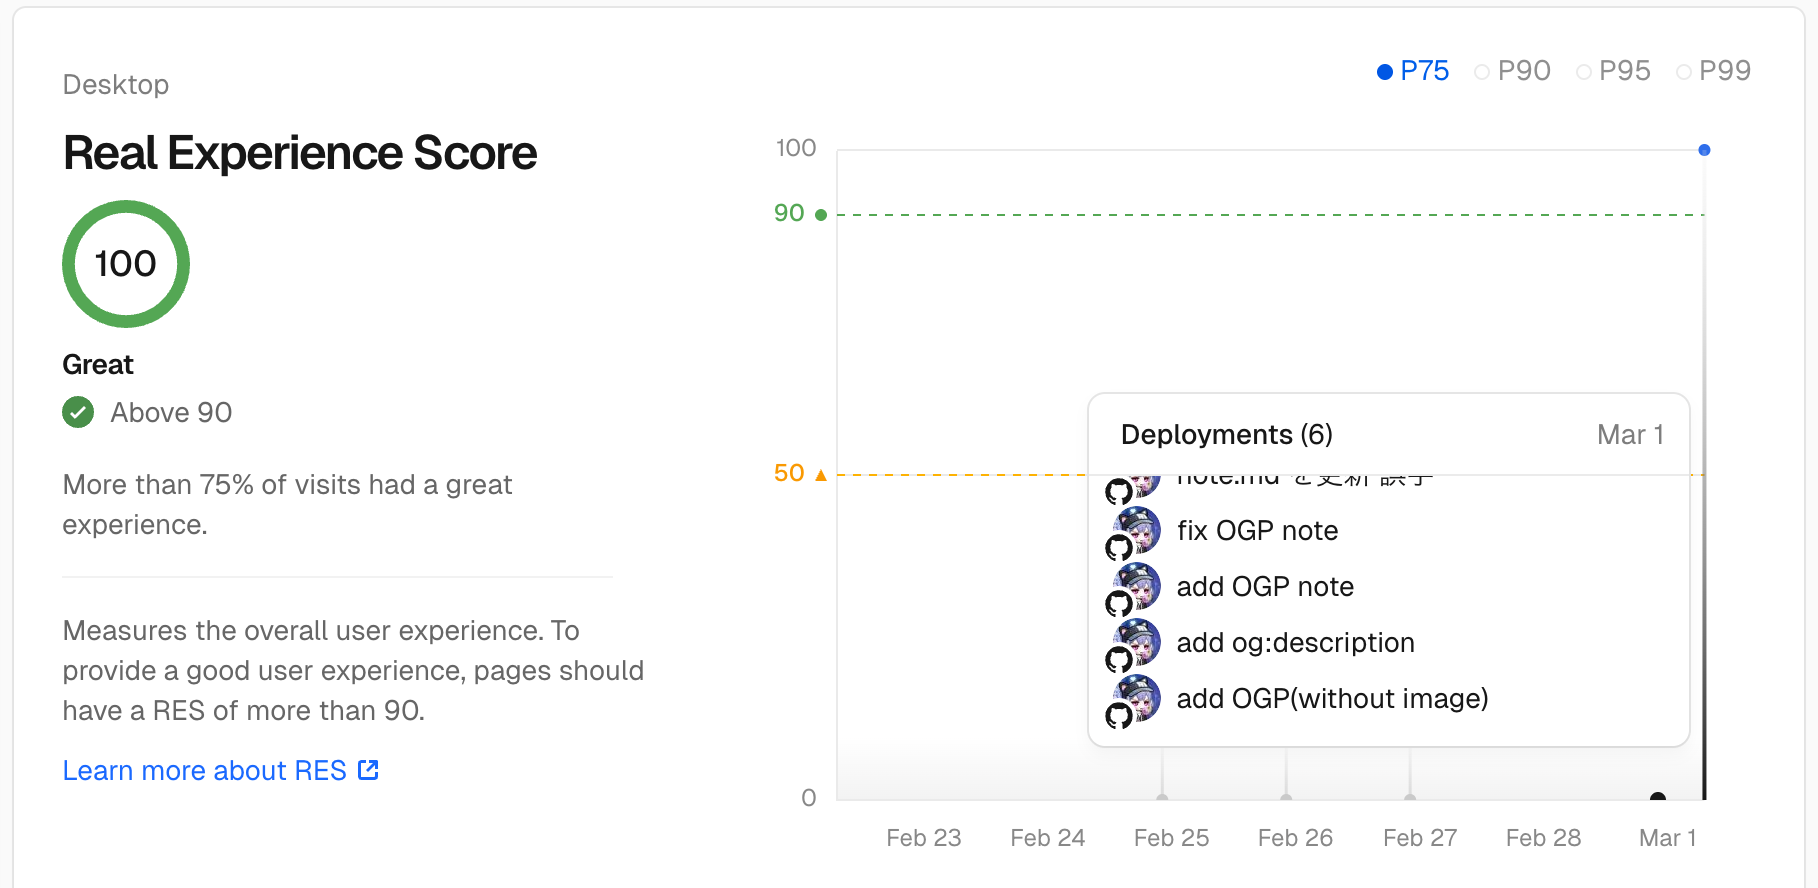Select the P75 percentile option

[1412, 71]
